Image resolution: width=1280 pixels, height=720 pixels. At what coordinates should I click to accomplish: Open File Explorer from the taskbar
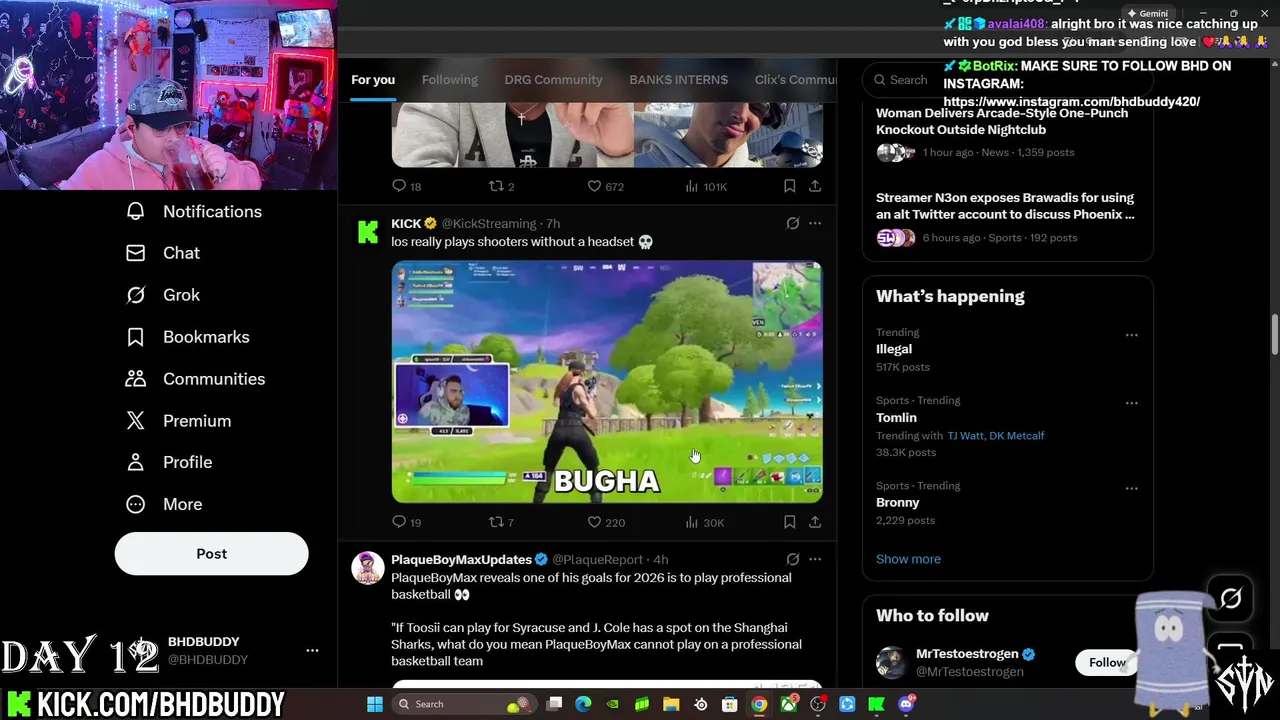pyautogui.click(x=671, y=704)
